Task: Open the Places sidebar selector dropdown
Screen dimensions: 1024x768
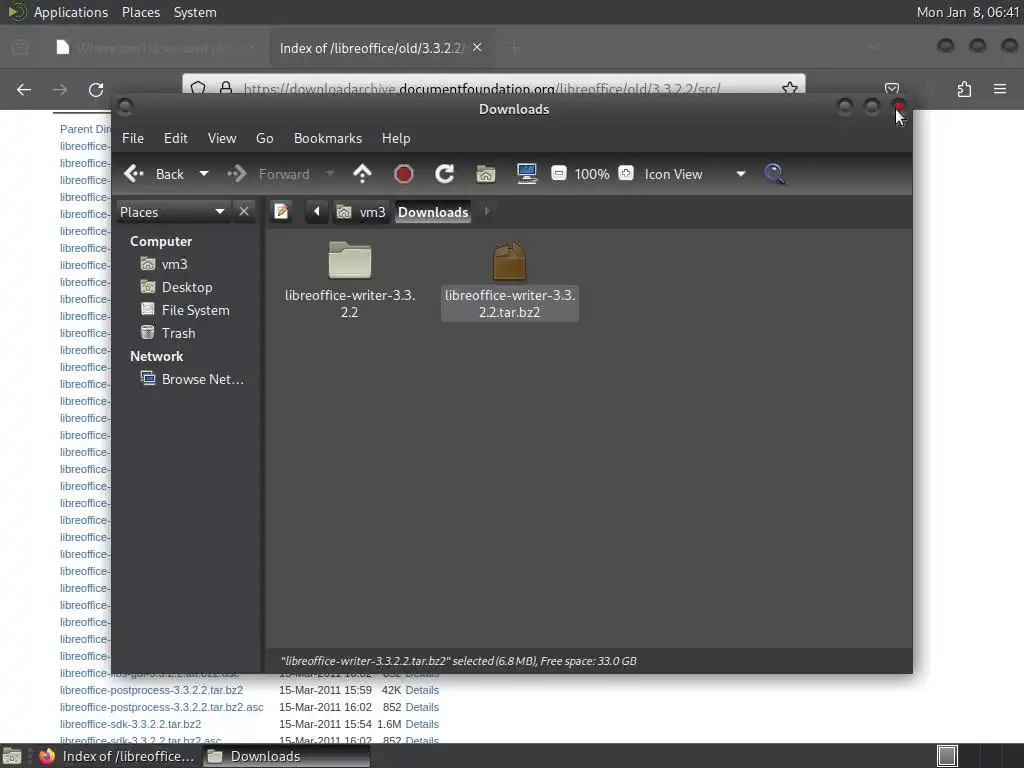Action: 173,212
